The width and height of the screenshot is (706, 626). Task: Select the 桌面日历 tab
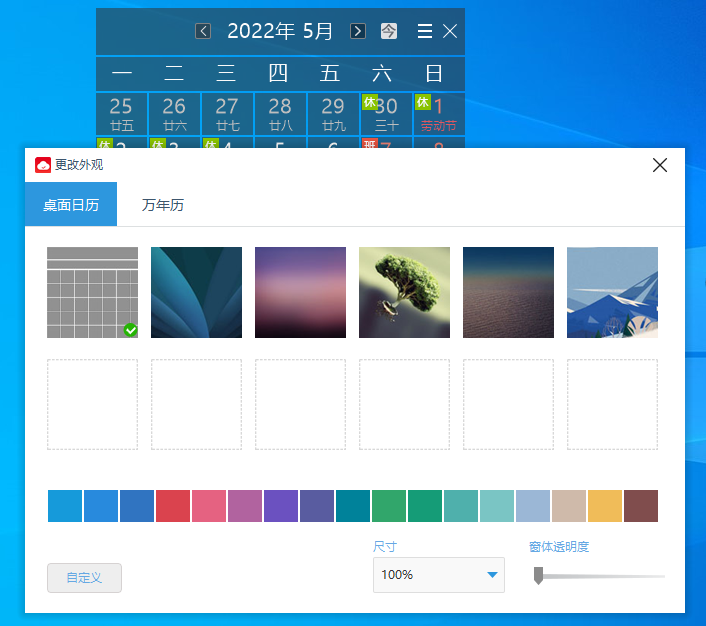[71, 205]
